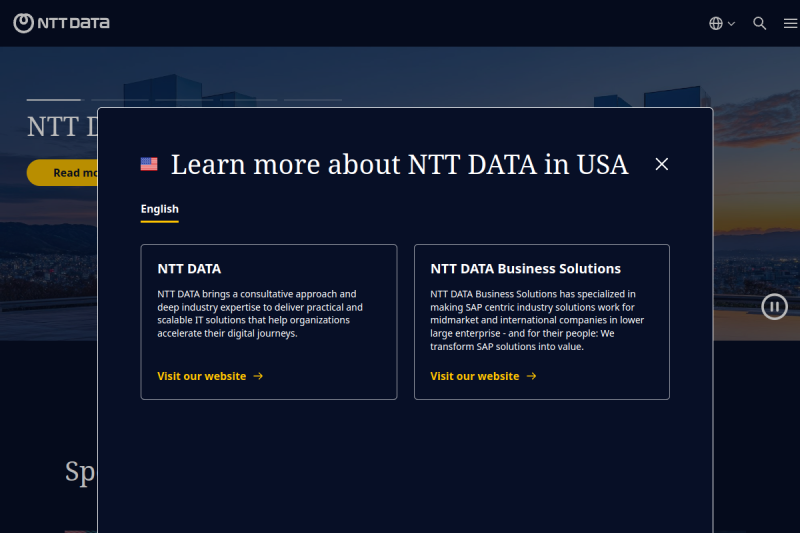
Task: Click the partially hidden Read more button
Action: [62, 173]
